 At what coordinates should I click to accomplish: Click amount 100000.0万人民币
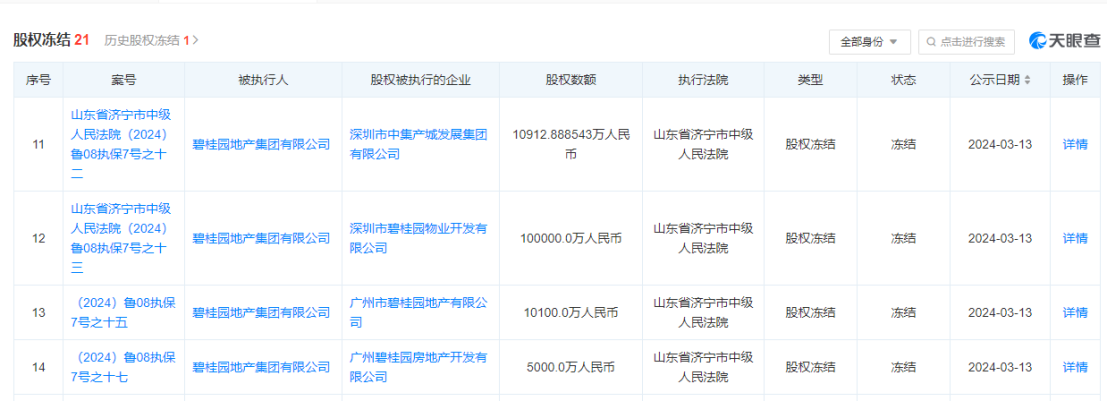pyautogui.click(x=571, y=238)
